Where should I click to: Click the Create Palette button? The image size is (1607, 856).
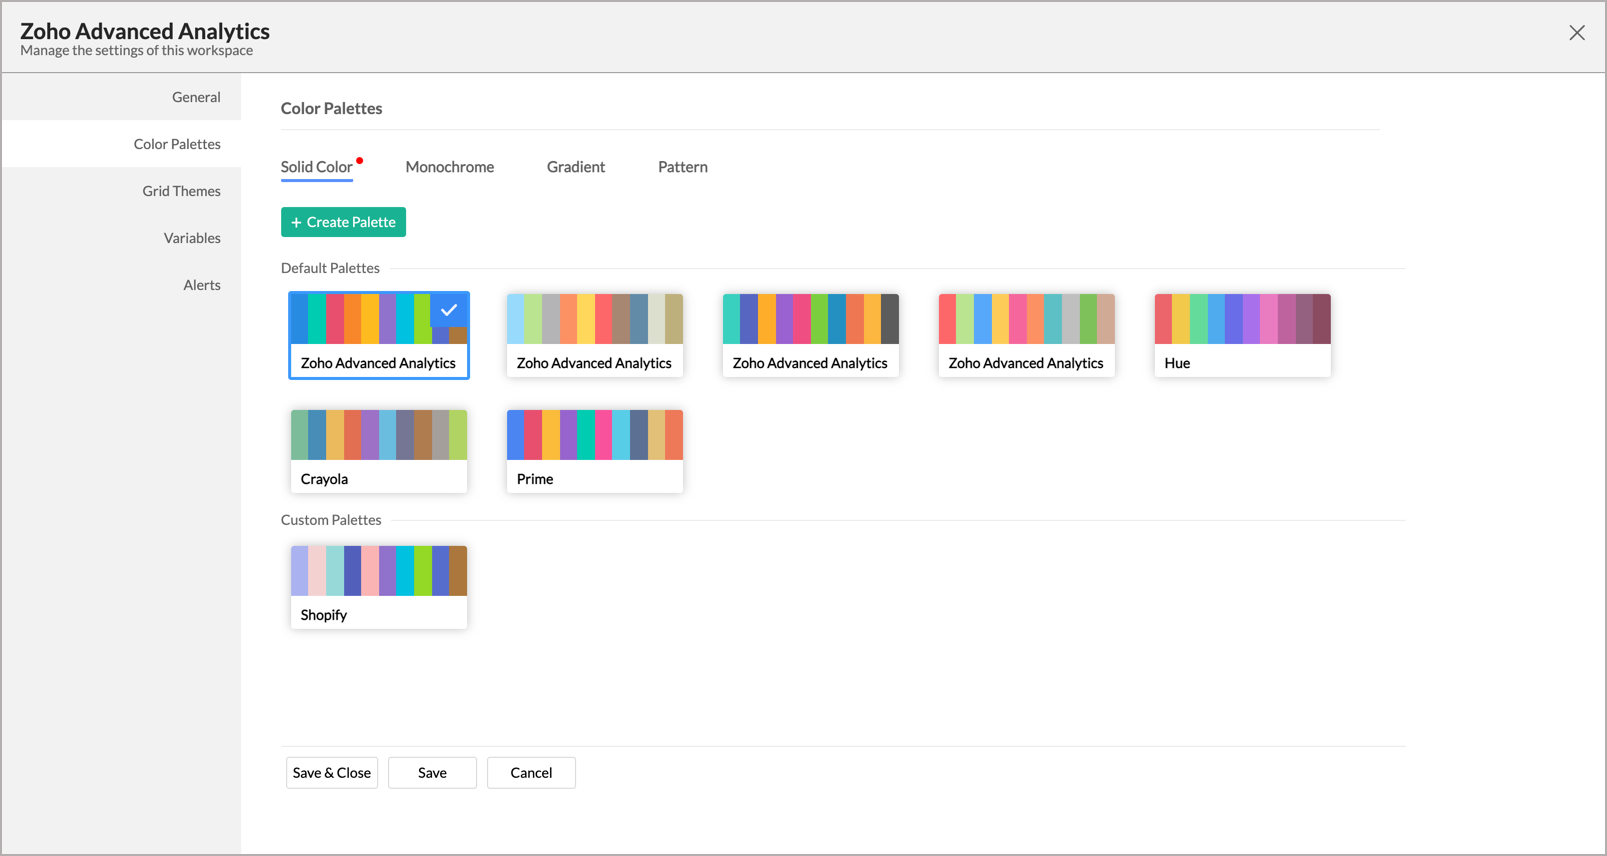pyautogui.click(x=343, y=222)
